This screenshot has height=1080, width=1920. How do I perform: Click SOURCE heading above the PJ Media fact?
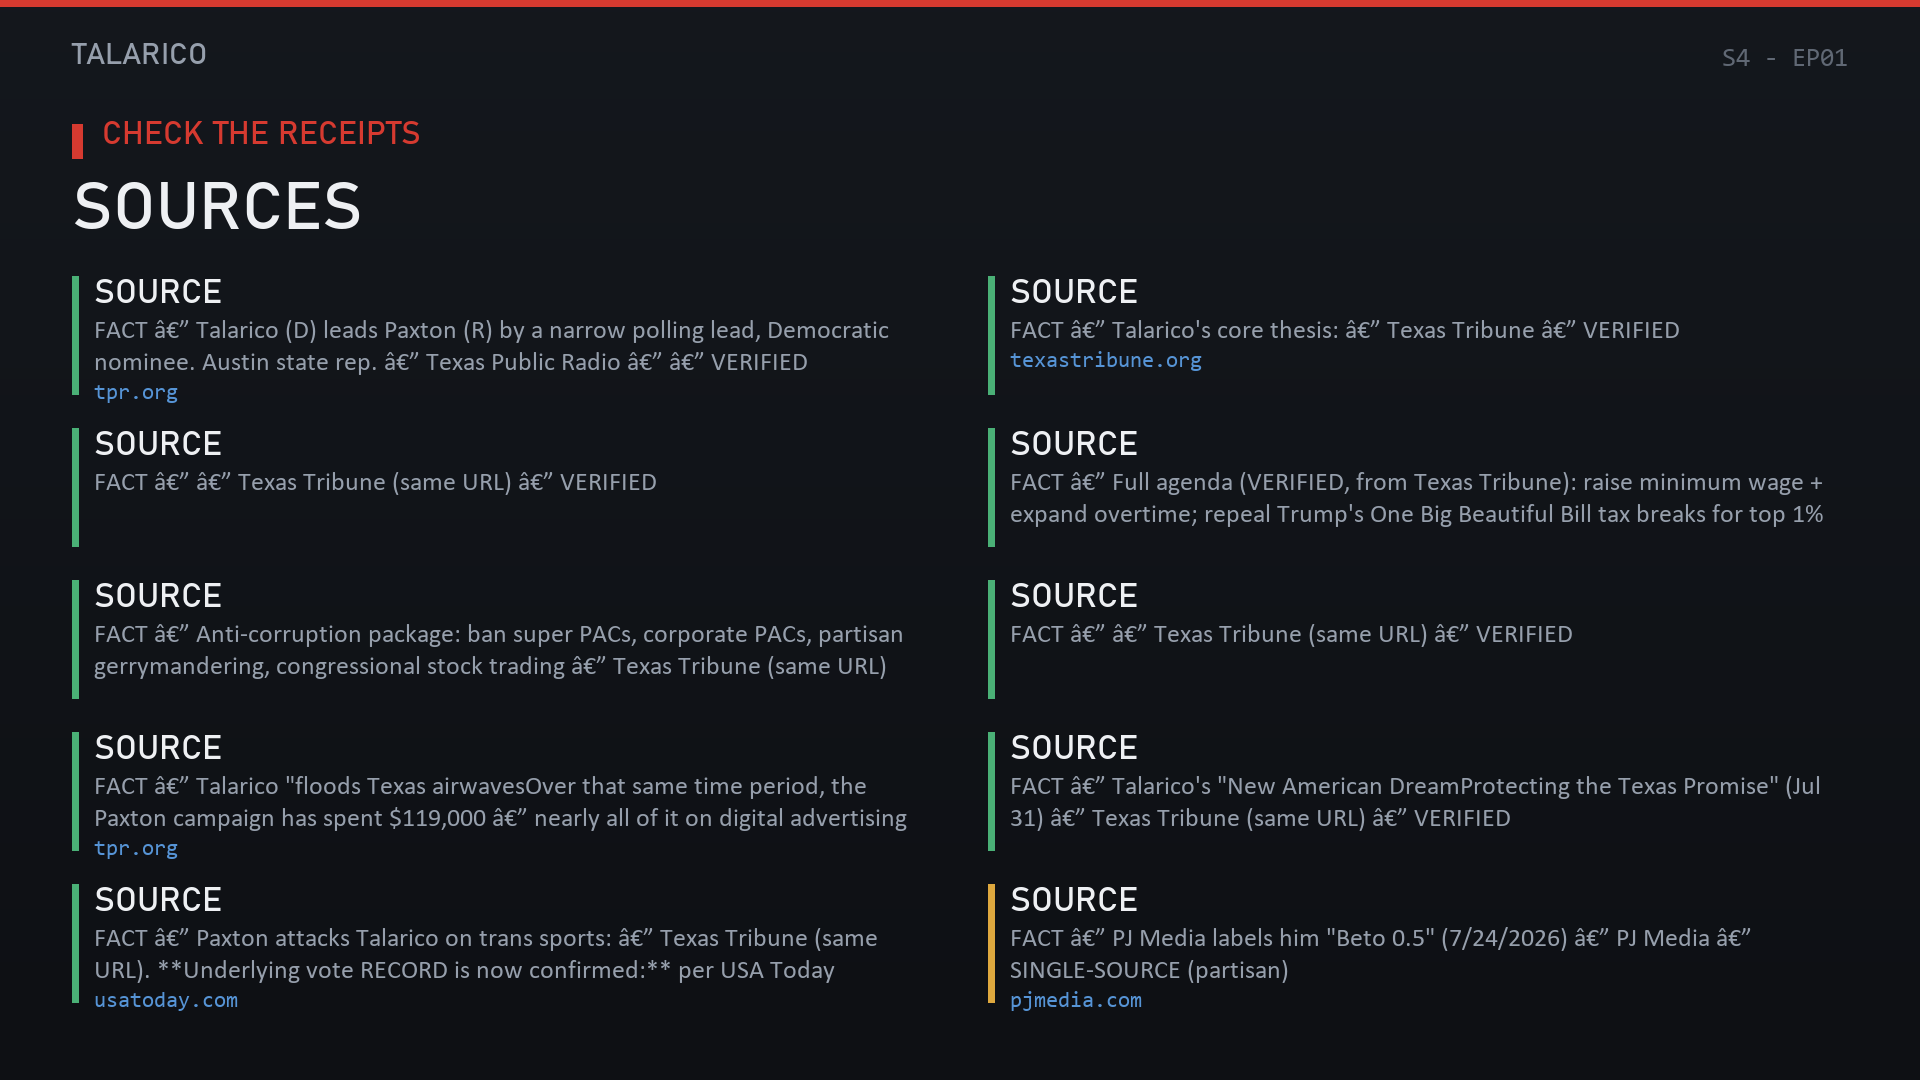(1074, 900)
